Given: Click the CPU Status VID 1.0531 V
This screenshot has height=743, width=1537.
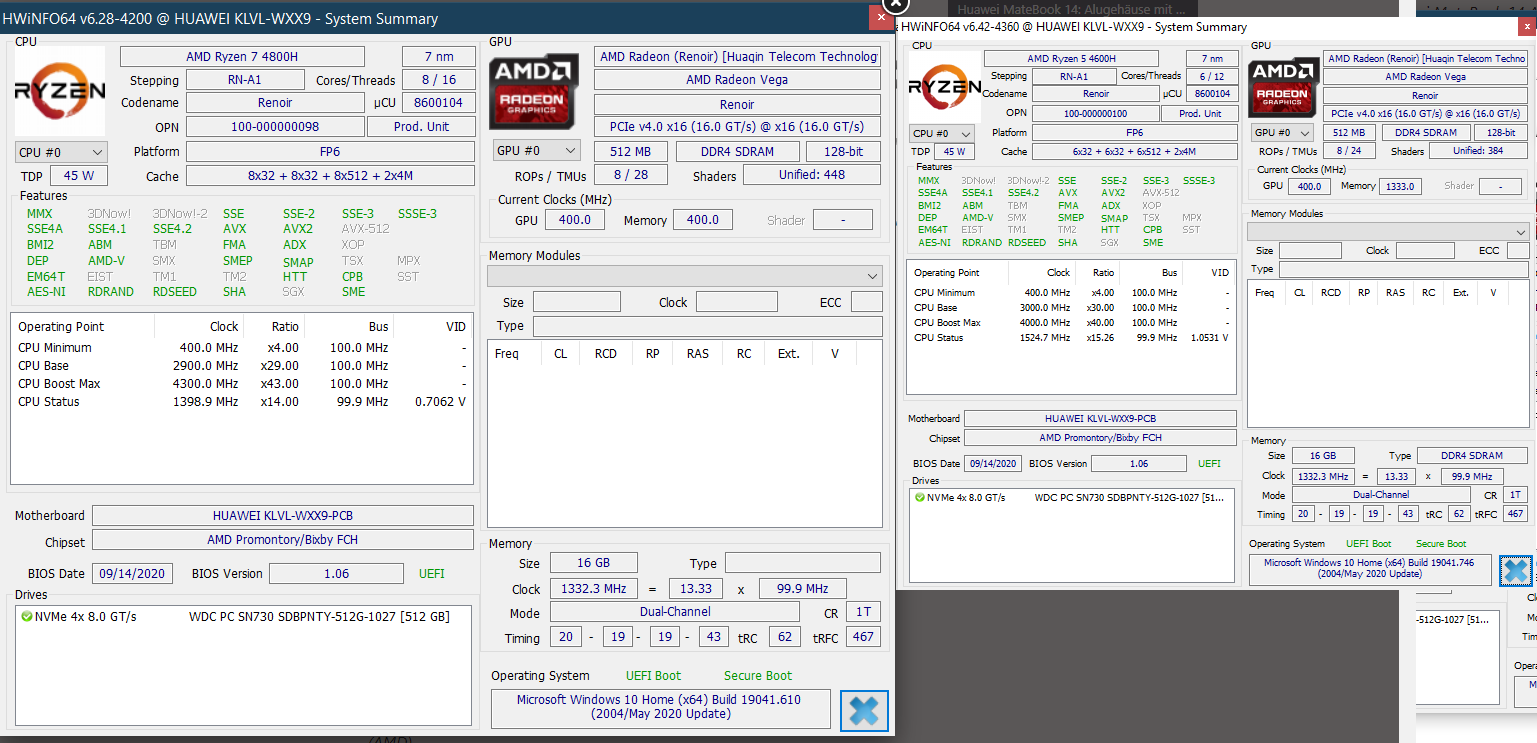Looking at the screenshot, I should click(1210, 338).
